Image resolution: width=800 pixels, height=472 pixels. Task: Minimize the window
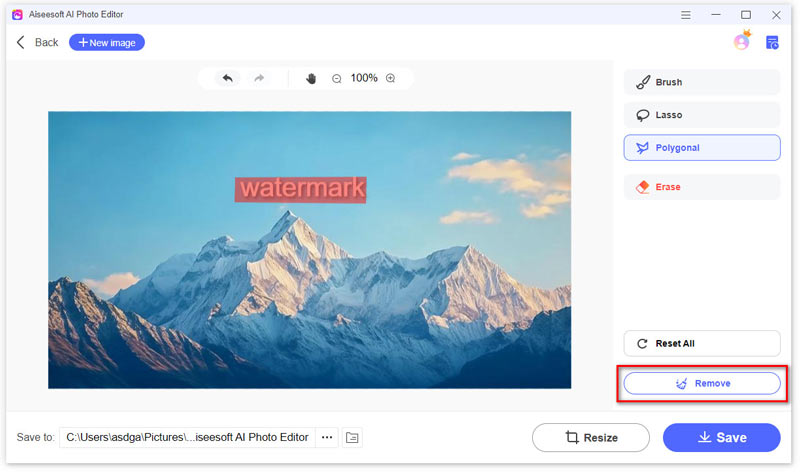(x=716, y=15)
